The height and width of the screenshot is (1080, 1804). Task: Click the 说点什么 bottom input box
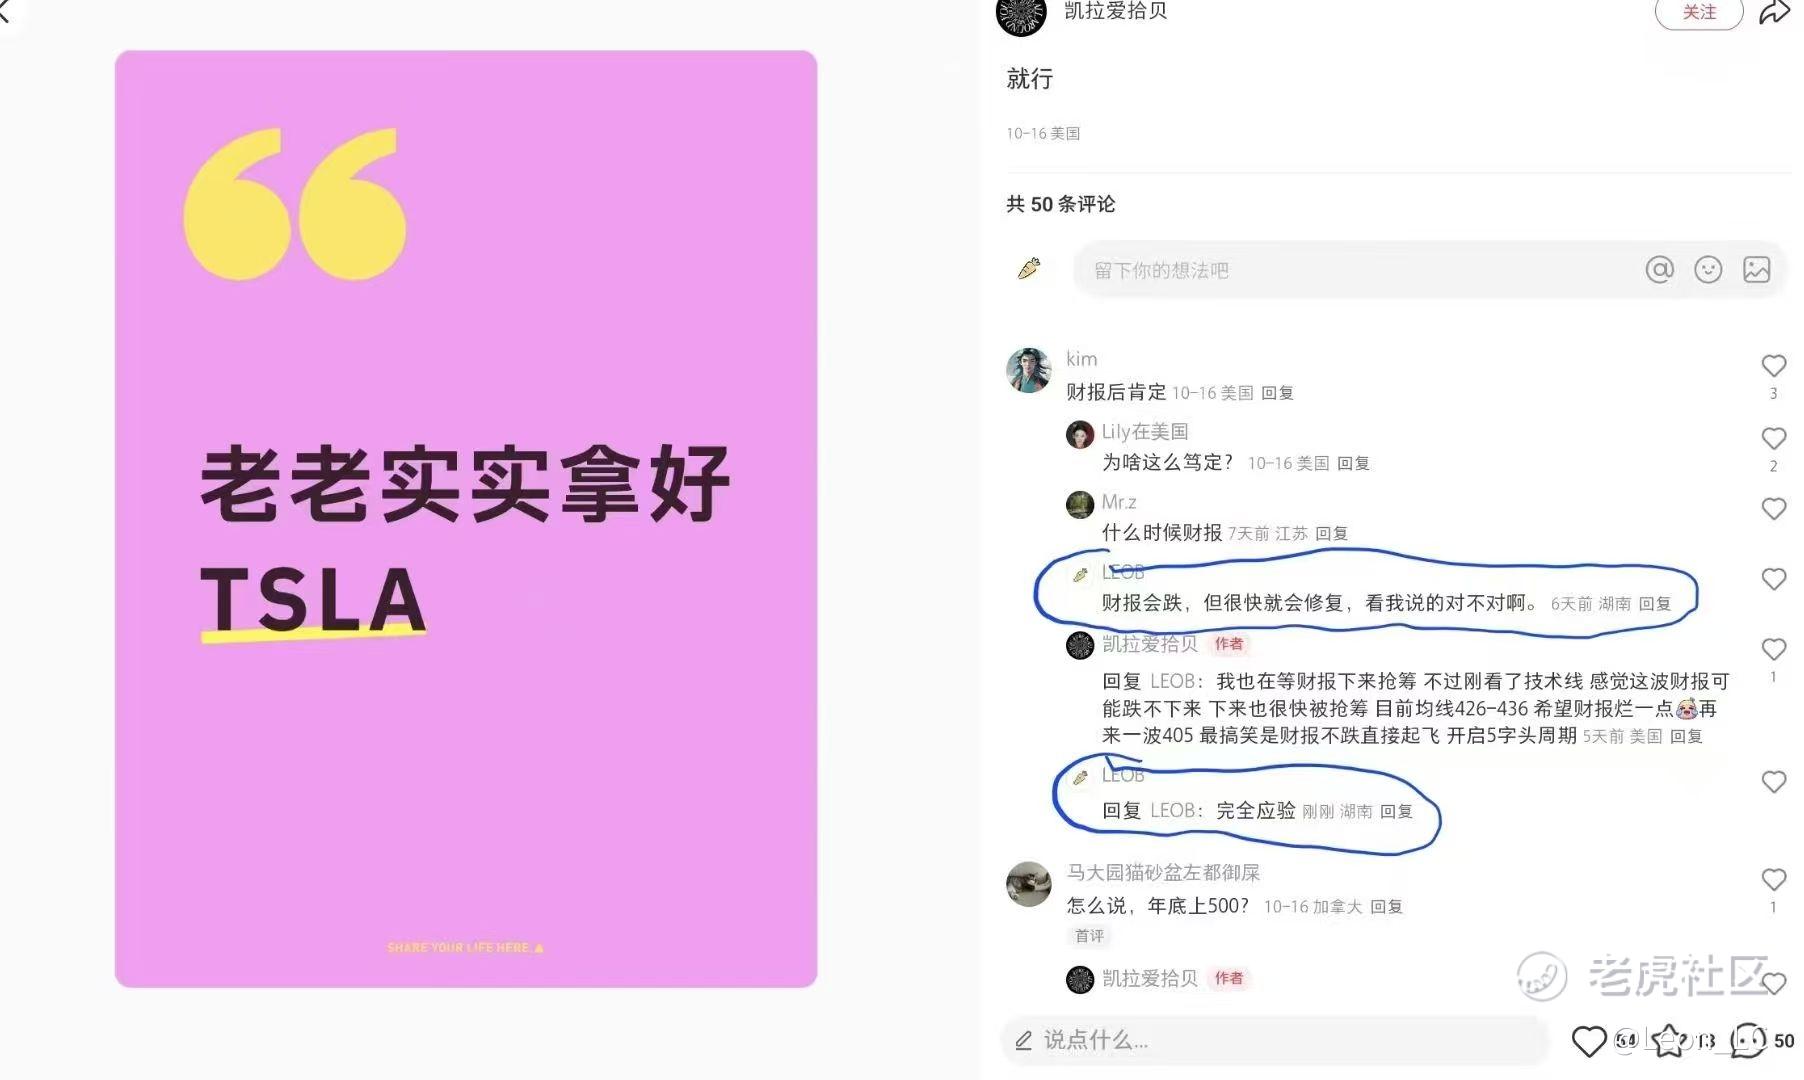(x=1274, y=1041)
